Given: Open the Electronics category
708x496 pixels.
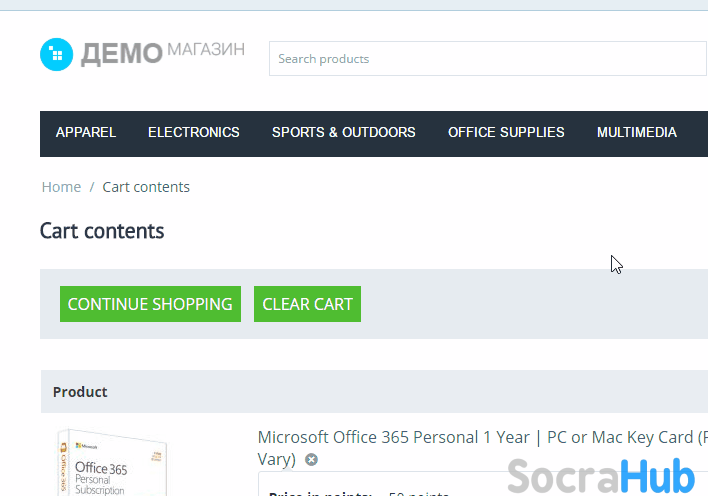Looking at the screenshot, I should pyautogui.click(x=194, y=132).
